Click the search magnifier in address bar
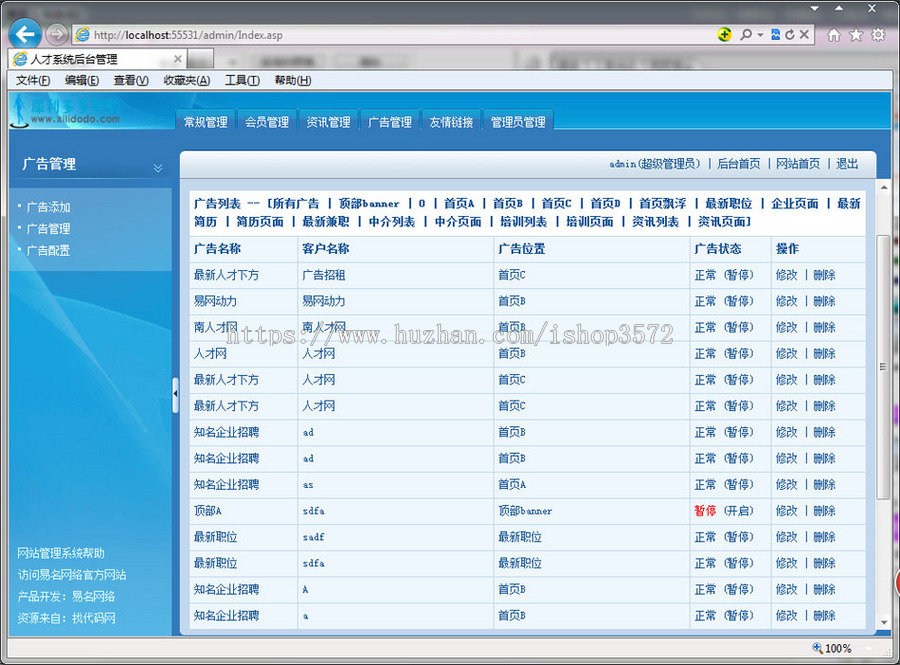 (x=746, y=34)
